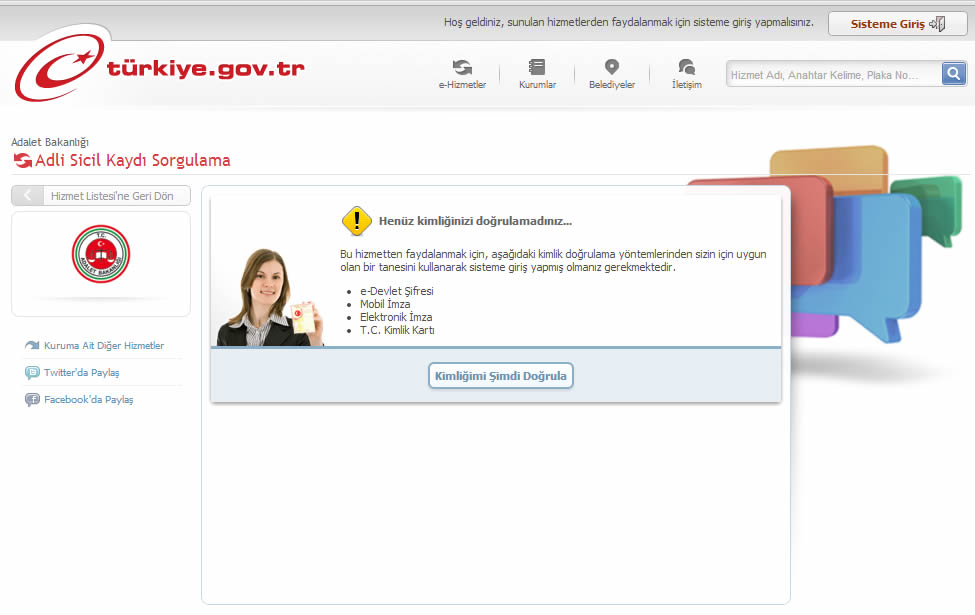Image resolution: width=975 pixels, height=615 pixels.
Task: Click the türkiye.gov.tr logo
Action: [x=160, y=68]
